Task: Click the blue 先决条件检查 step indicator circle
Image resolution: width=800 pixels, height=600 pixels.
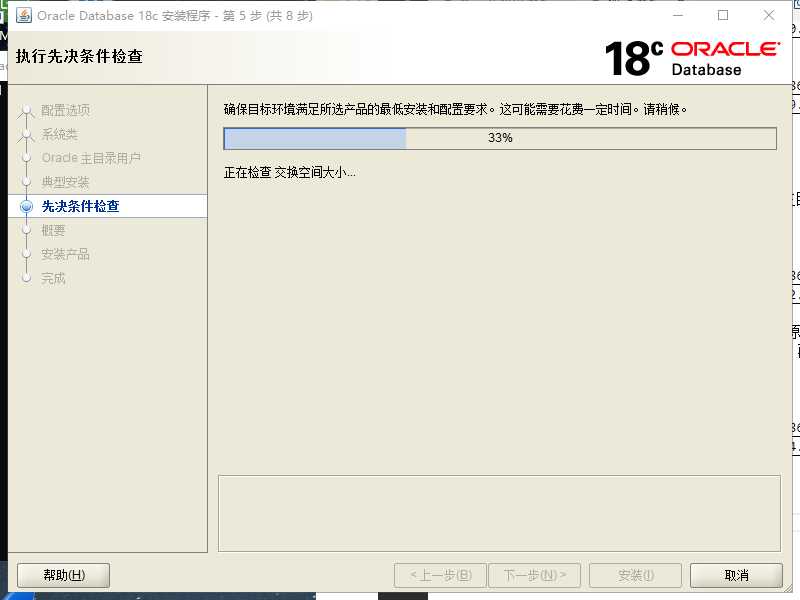Action: tap(27, 206)
